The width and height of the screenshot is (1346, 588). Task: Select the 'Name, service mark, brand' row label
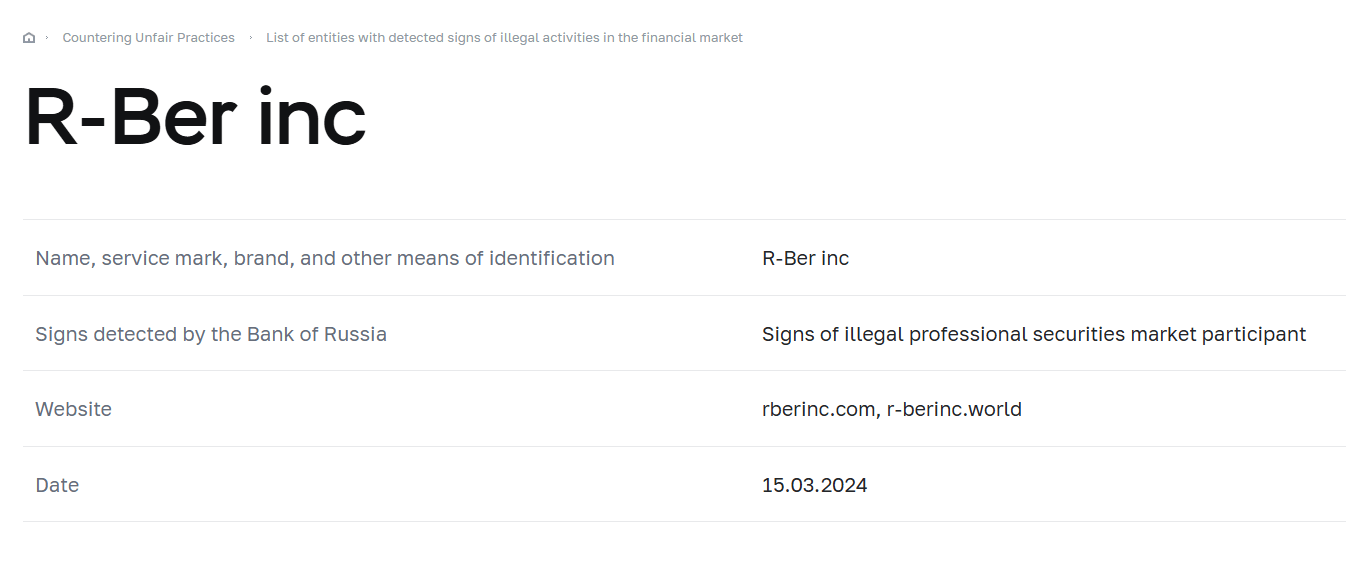(x=325, y=258)
